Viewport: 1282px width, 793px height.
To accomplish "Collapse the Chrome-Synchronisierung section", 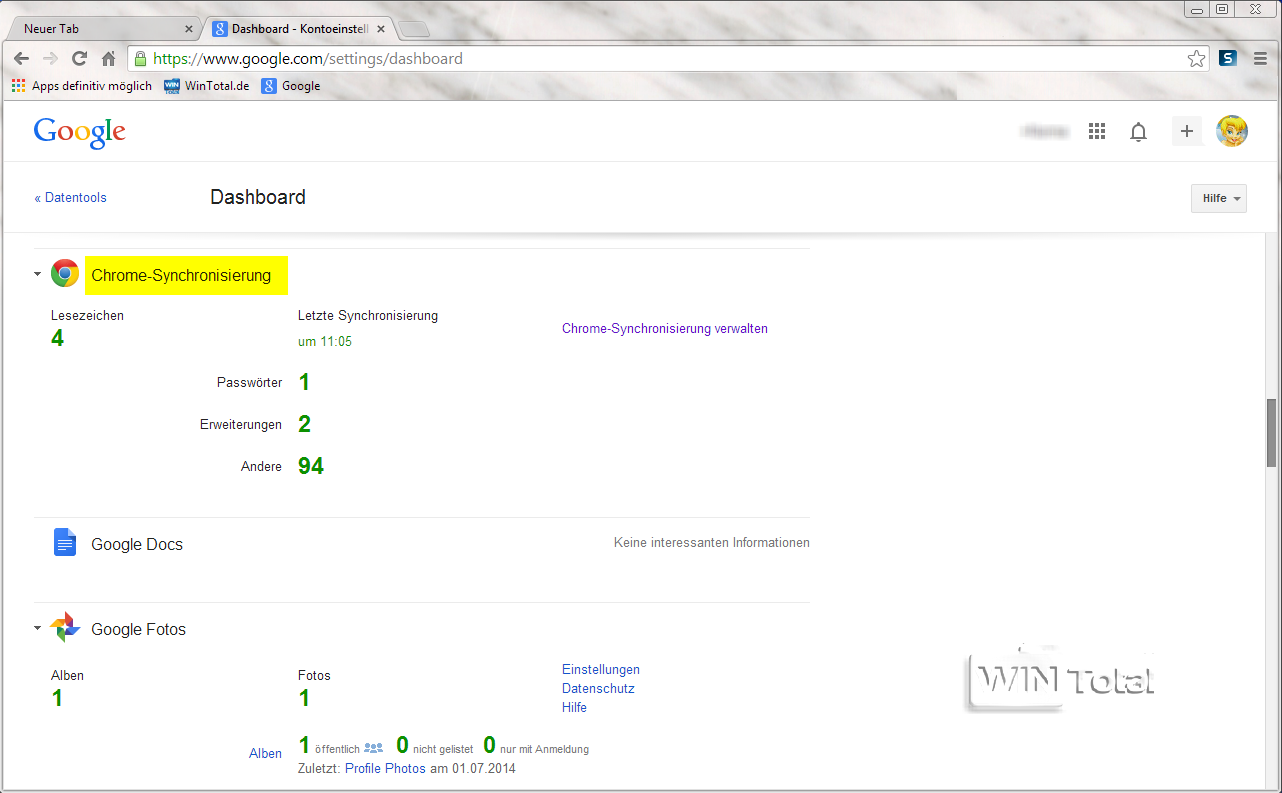I will coord(37,274).
